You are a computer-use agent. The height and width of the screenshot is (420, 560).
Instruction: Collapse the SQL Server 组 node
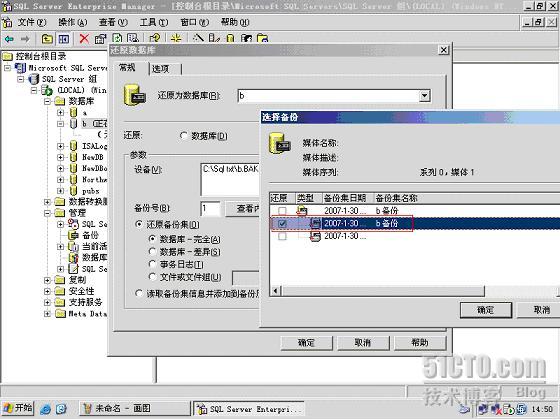coord(21,79)
